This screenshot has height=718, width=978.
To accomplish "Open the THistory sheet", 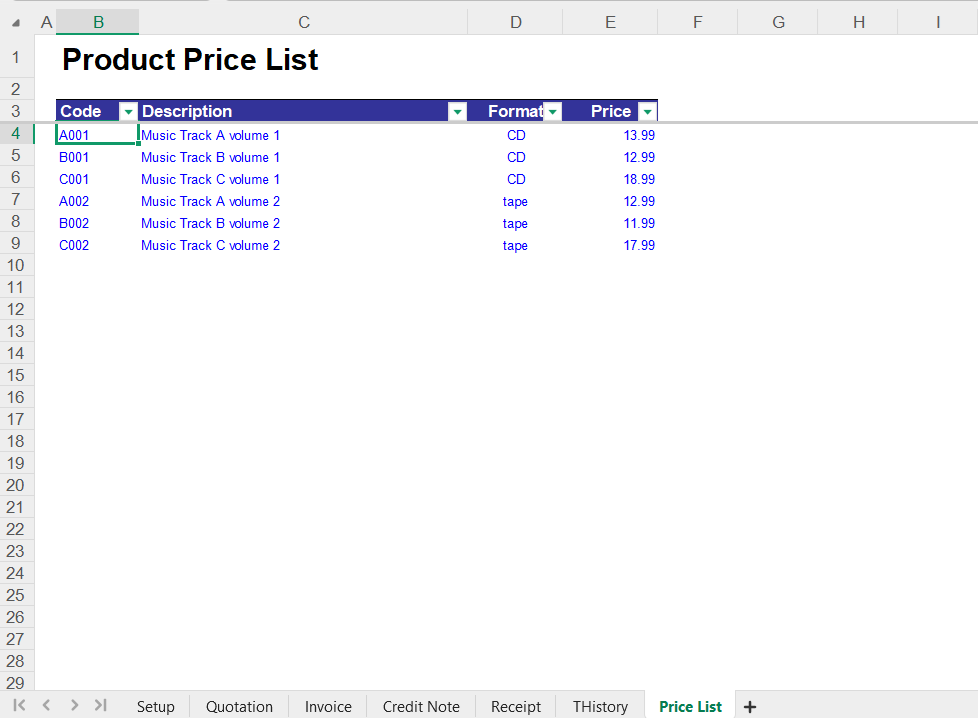I will click(x=599, y=706).
